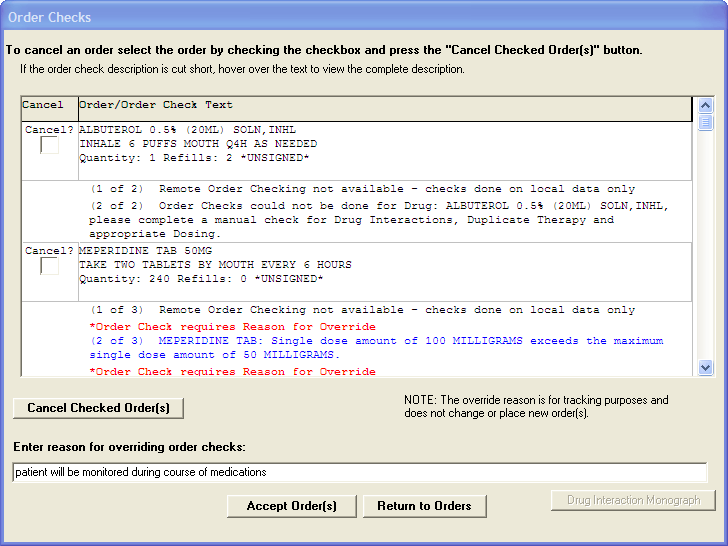Select the INHALE 6 PUFFS MOUTH Q4H line
Viewport: 728px width, 546px height.
pyautogui.click(x=198, y=143)
